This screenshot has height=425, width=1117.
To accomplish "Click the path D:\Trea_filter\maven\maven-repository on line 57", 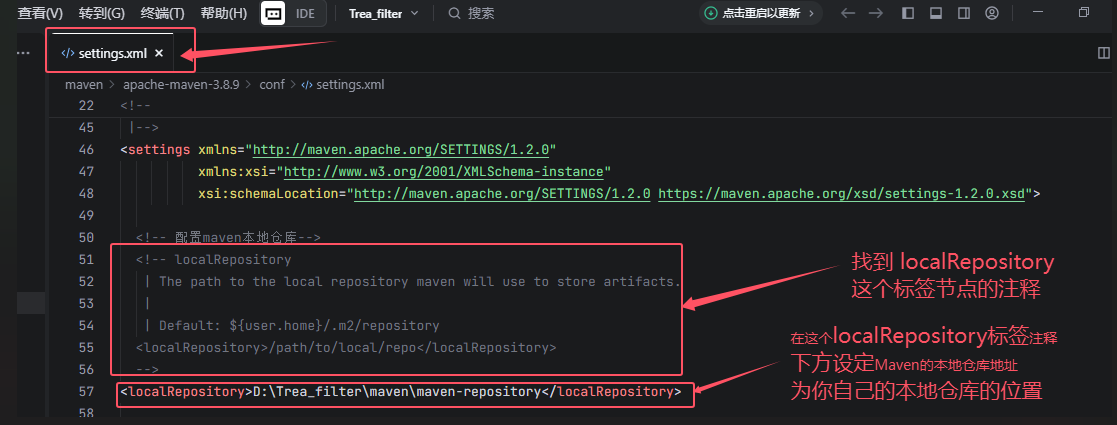I will (397, 392).
